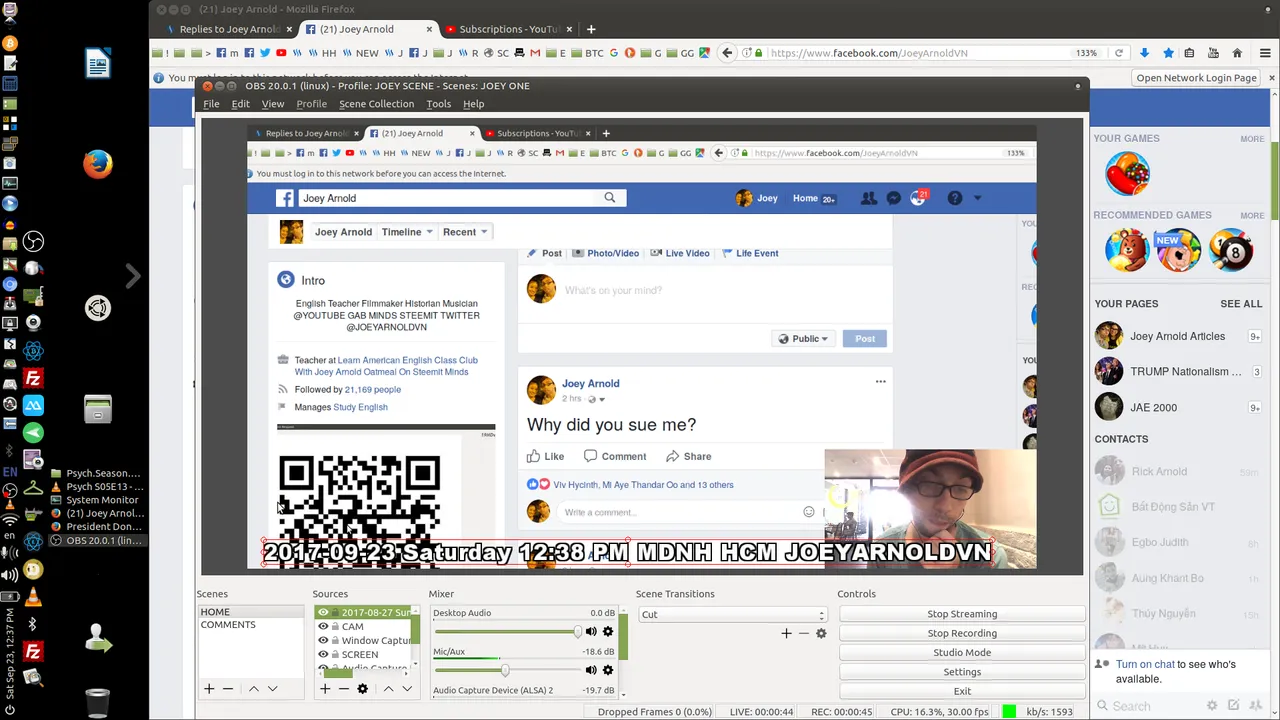The height and width of the screenshot is (720, 1280).
Task: Go to the Firefox home page icon
Action: pyautogui.click(x=1237, y=53)
